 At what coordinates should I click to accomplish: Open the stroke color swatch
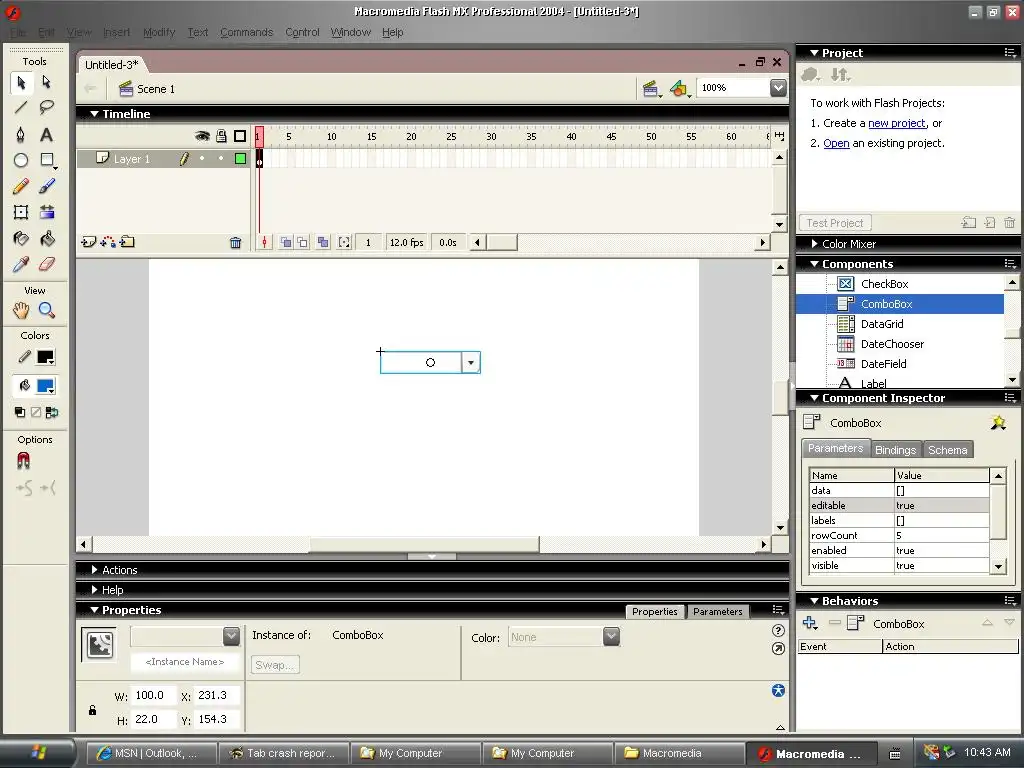click(46, 357)
